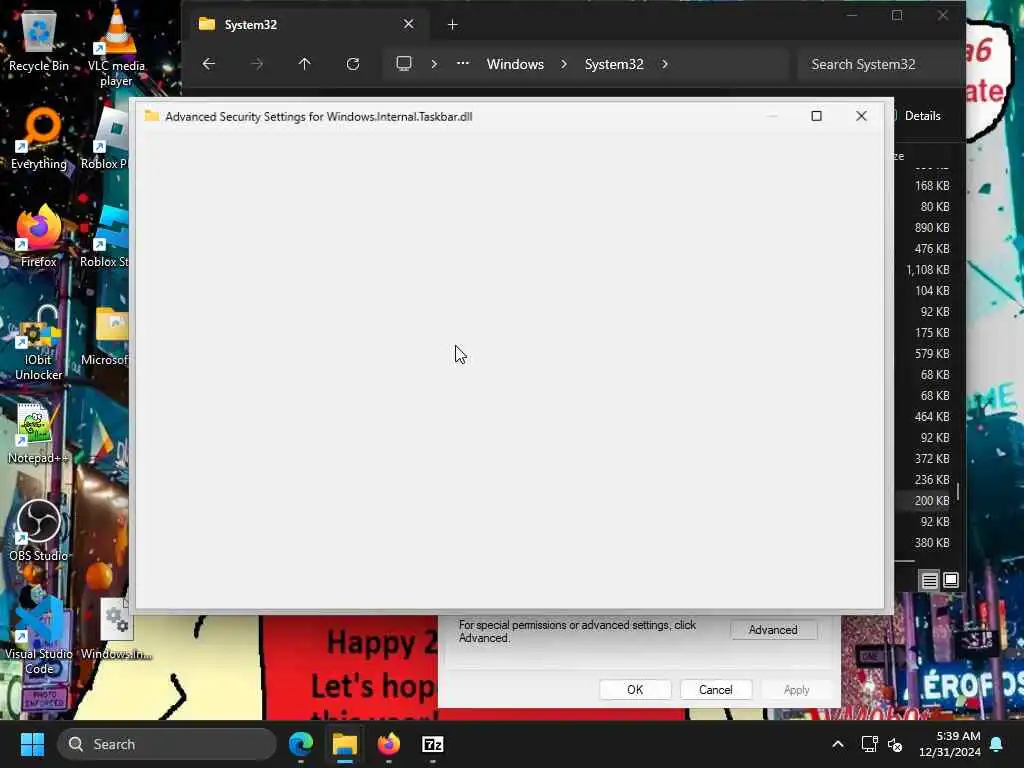Open muted volume tray icon
Screen dimensions: 1024x768
[x=895, y=744]
